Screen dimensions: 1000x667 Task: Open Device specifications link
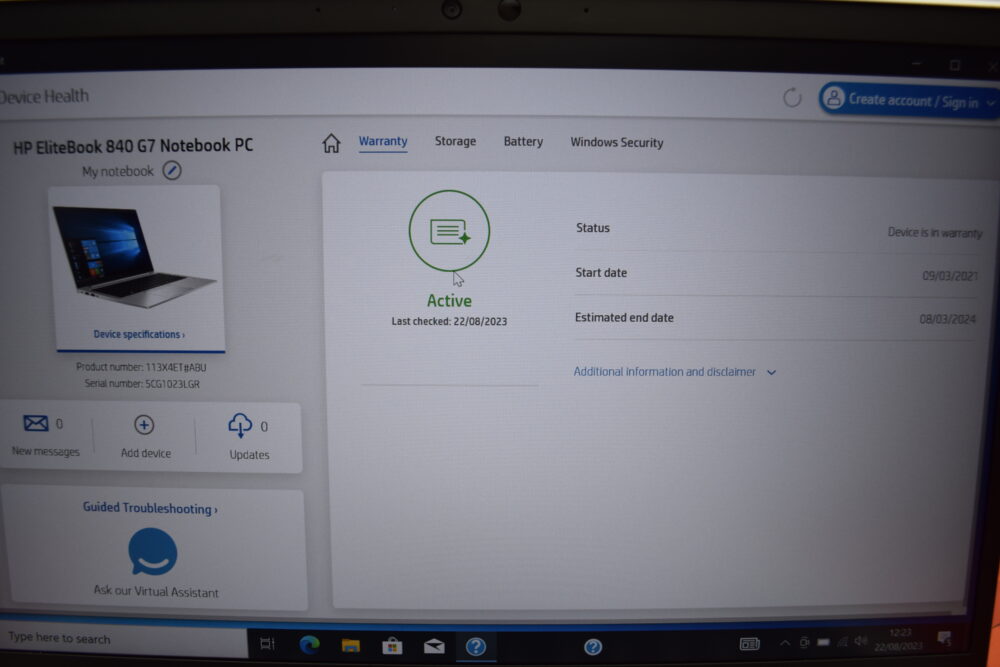click(139, 334)
